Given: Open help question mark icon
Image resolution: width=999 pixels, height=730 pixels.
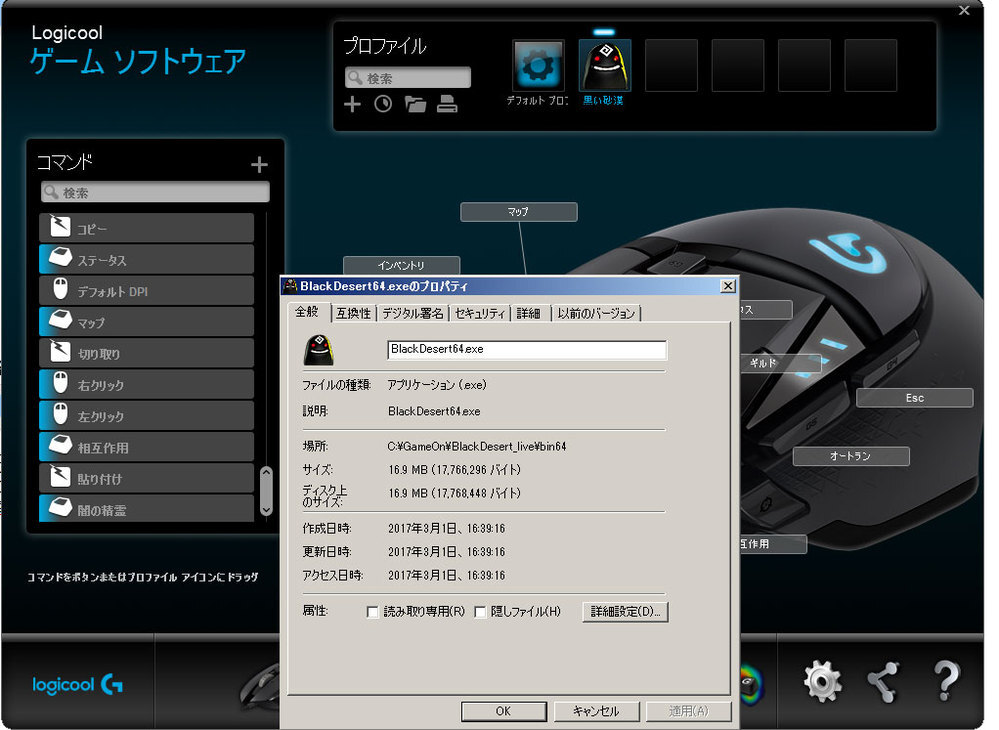Looking at the screenshot, I should [946, 680].
